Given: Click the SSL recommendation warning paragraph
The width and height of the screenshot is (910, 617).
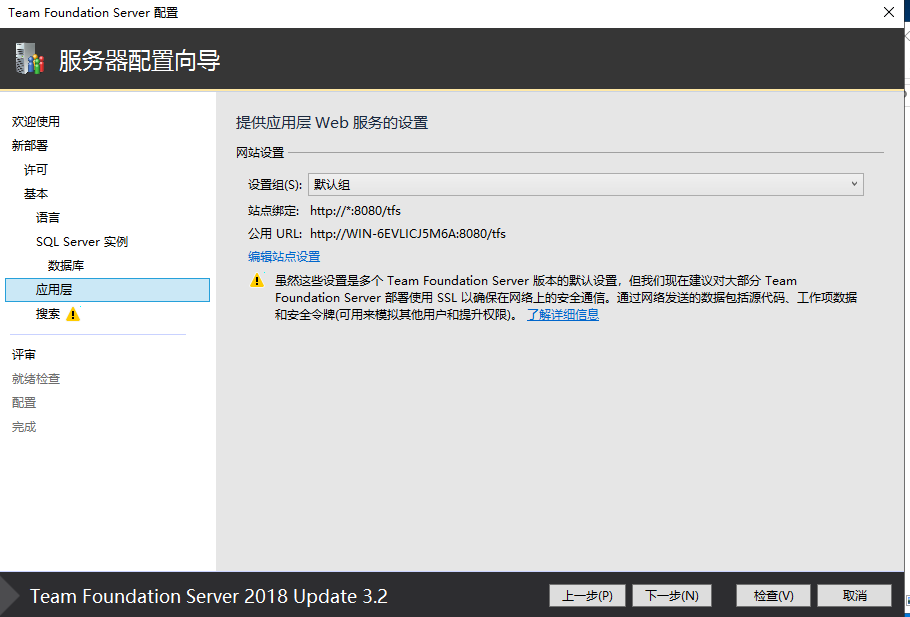Looking at the screenshot, I should point(566,298).
